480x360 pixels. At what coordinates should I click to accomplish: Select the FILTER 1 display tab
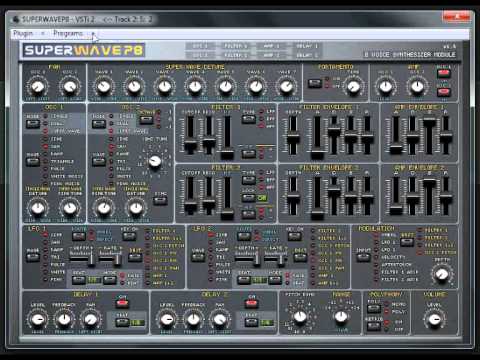click(236, 46)
